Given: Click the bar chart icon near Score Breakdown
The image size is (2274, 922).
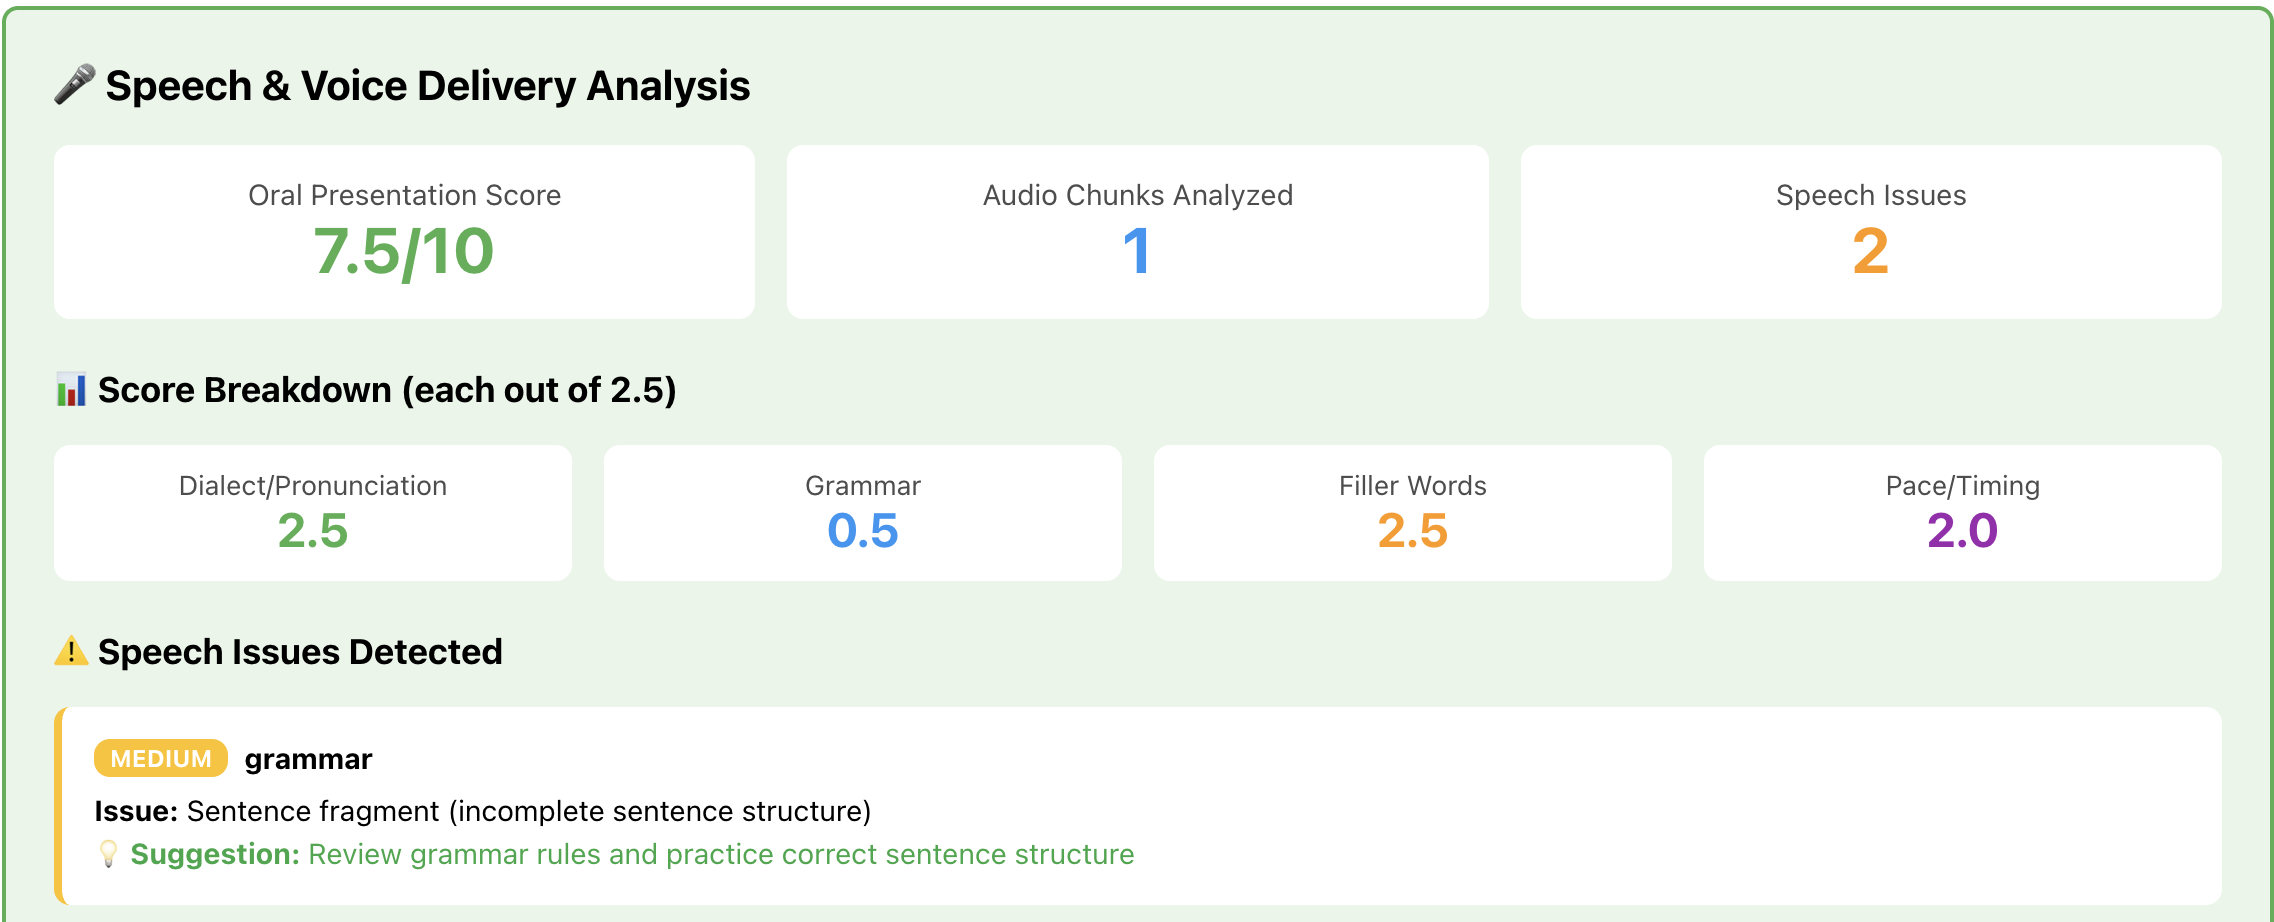Looking at the screenshot, I should coord(71,390).
